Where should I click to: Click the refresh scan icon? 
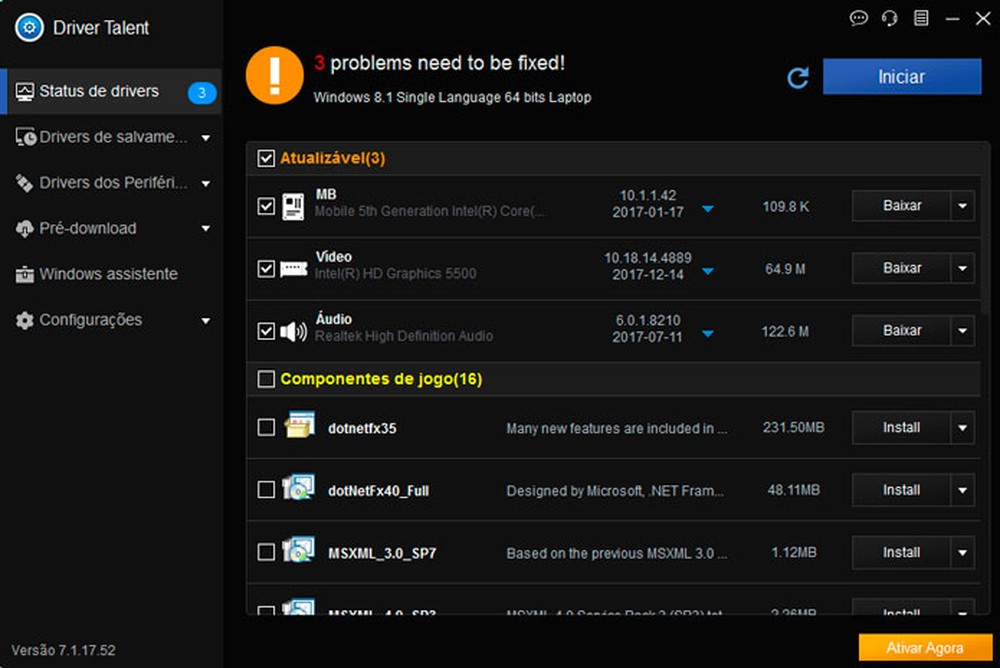(x=797, y=76)
